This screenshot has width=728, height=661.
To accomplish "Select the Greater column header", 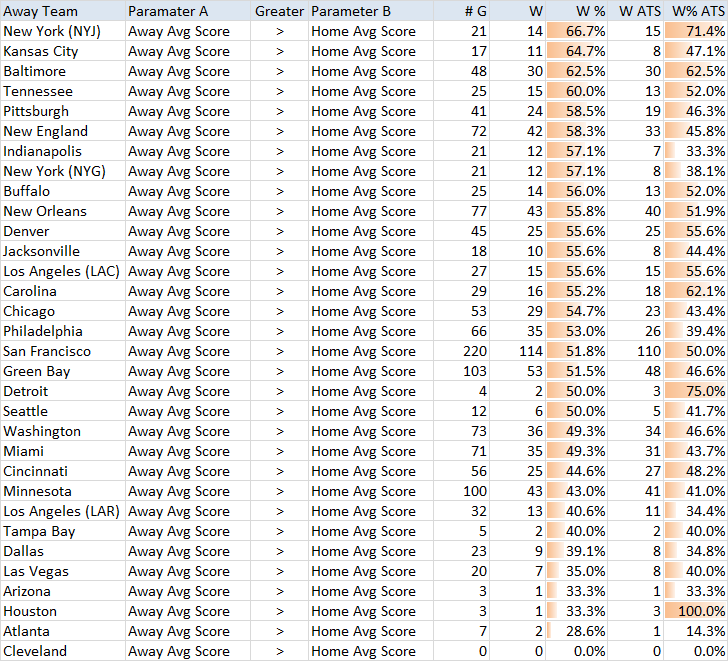I will [280, 11].
